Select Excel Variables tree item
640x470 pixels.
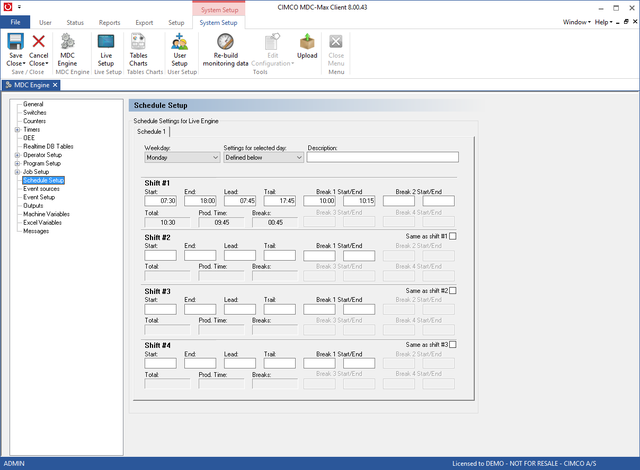[42, 223]
